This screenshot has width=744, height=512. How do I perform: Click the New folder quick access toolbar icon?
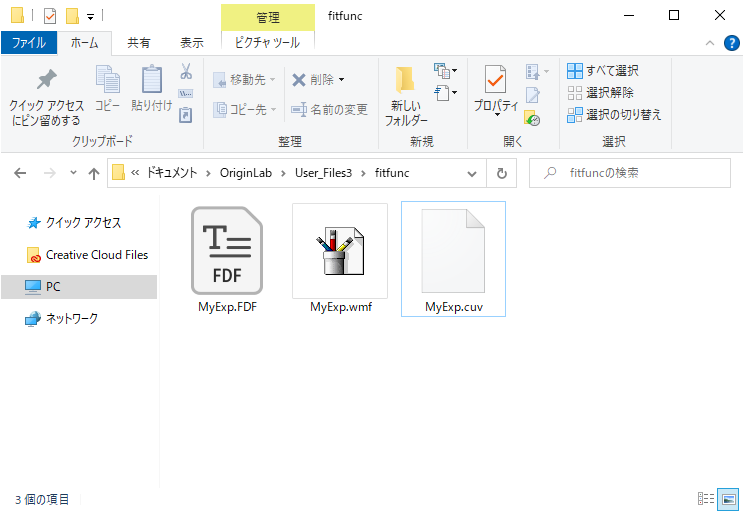(72, 16)
